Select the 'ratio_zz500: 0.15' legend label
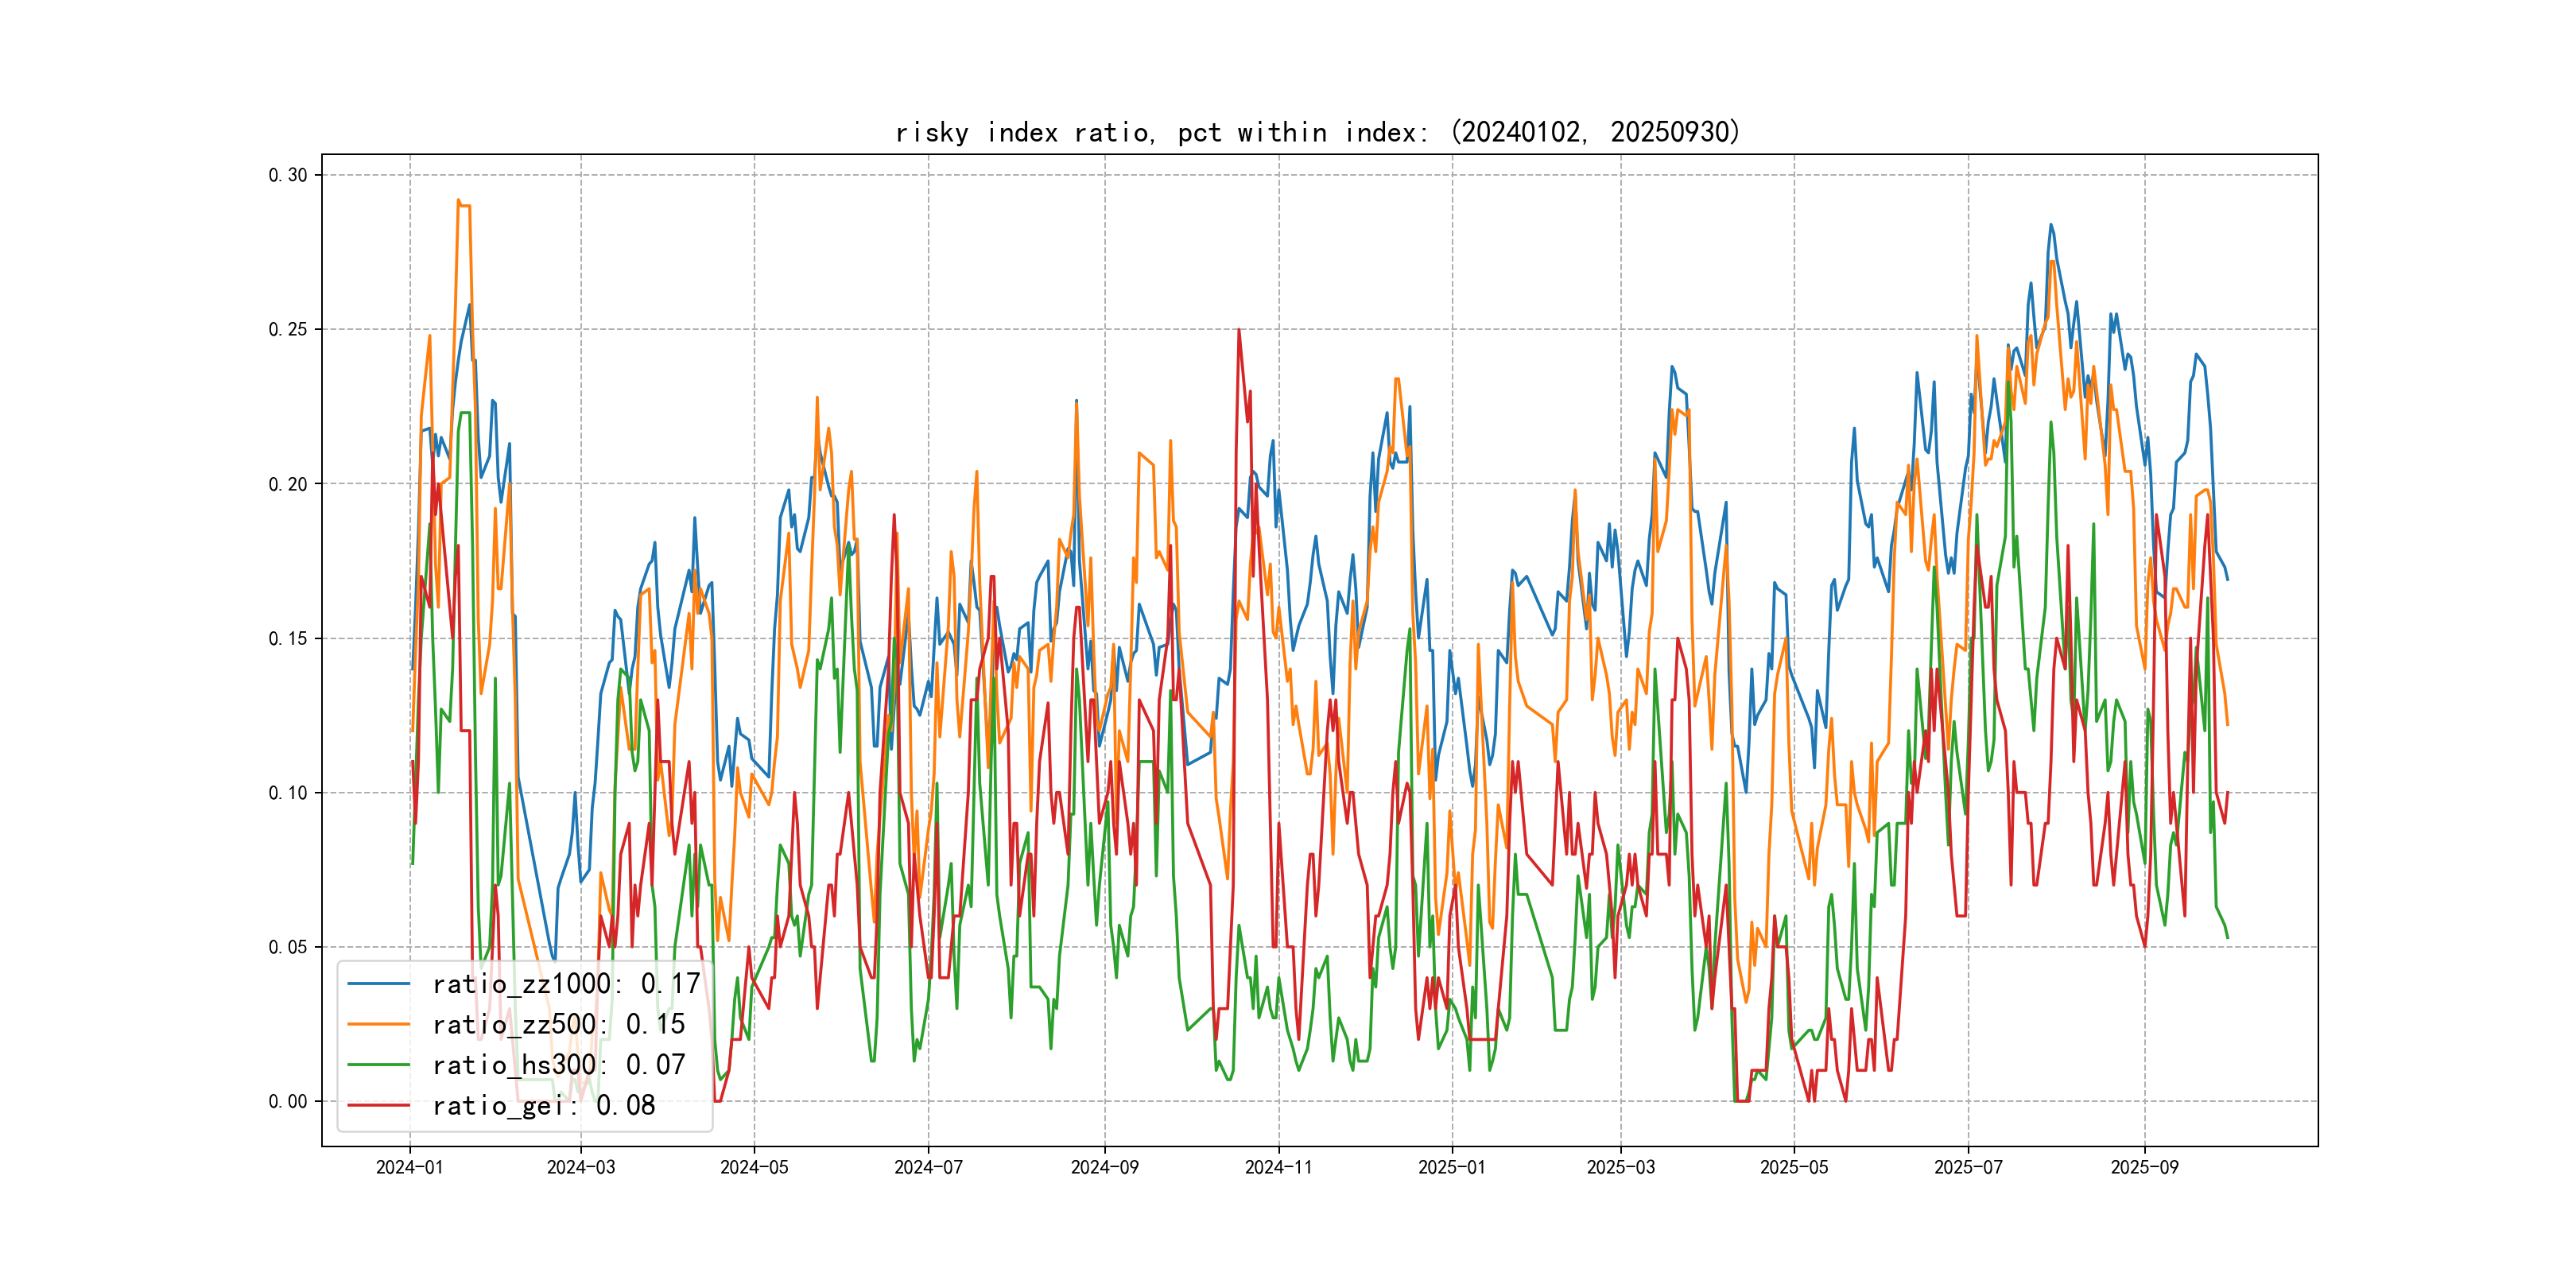 [x=558, y=1024]
